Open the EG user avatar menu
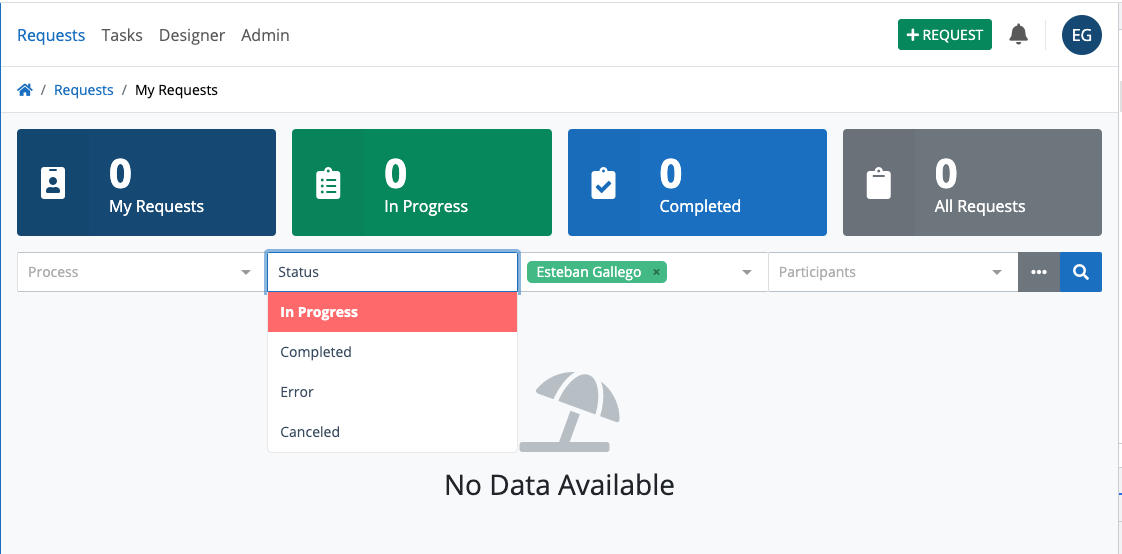 click(x=1081, y=35)
